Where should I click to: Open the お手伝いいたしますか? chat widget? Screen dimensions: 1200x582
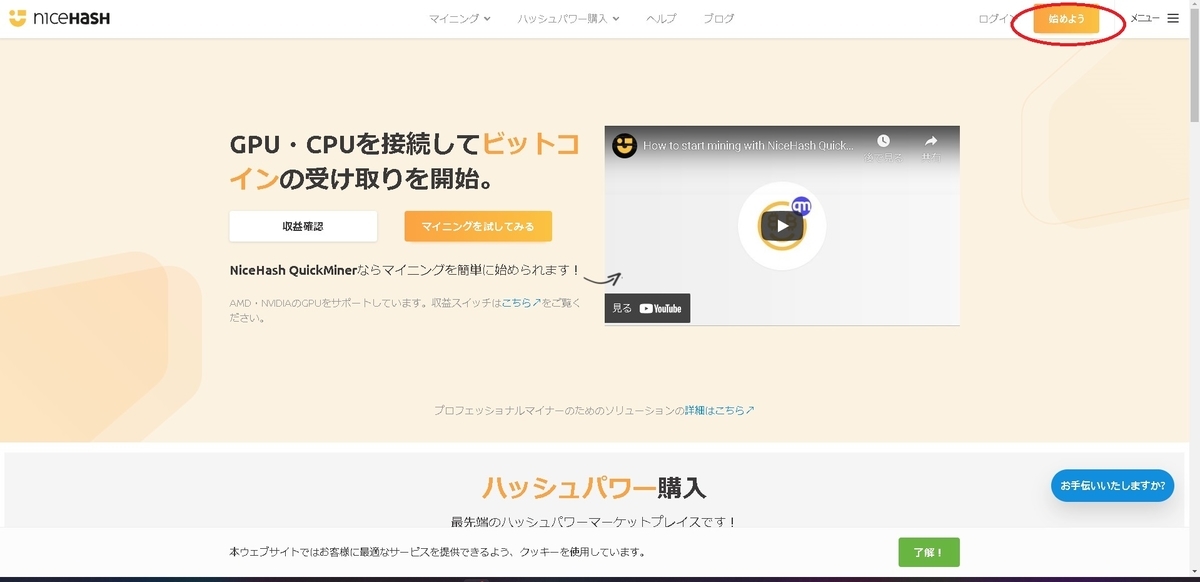(x=1112, y=485)
